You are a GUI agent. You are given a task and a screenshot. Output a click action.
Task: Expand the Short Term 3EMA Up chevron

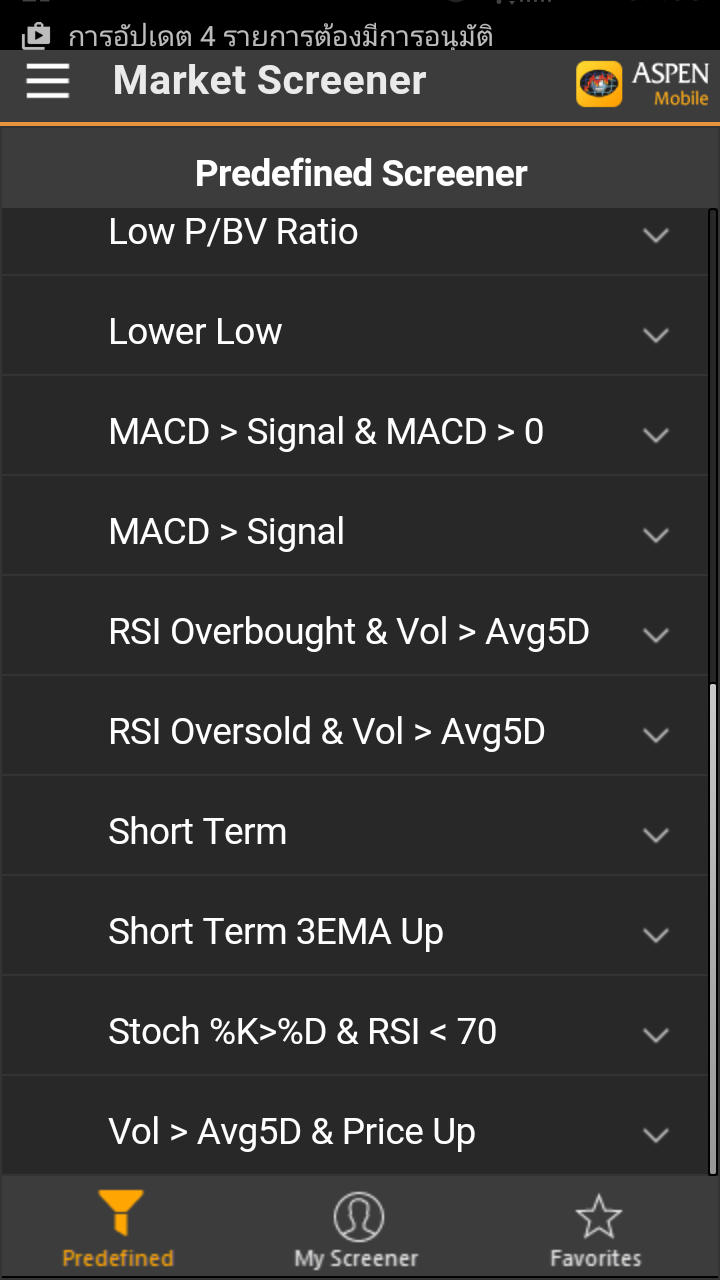(x=656, y=935)
